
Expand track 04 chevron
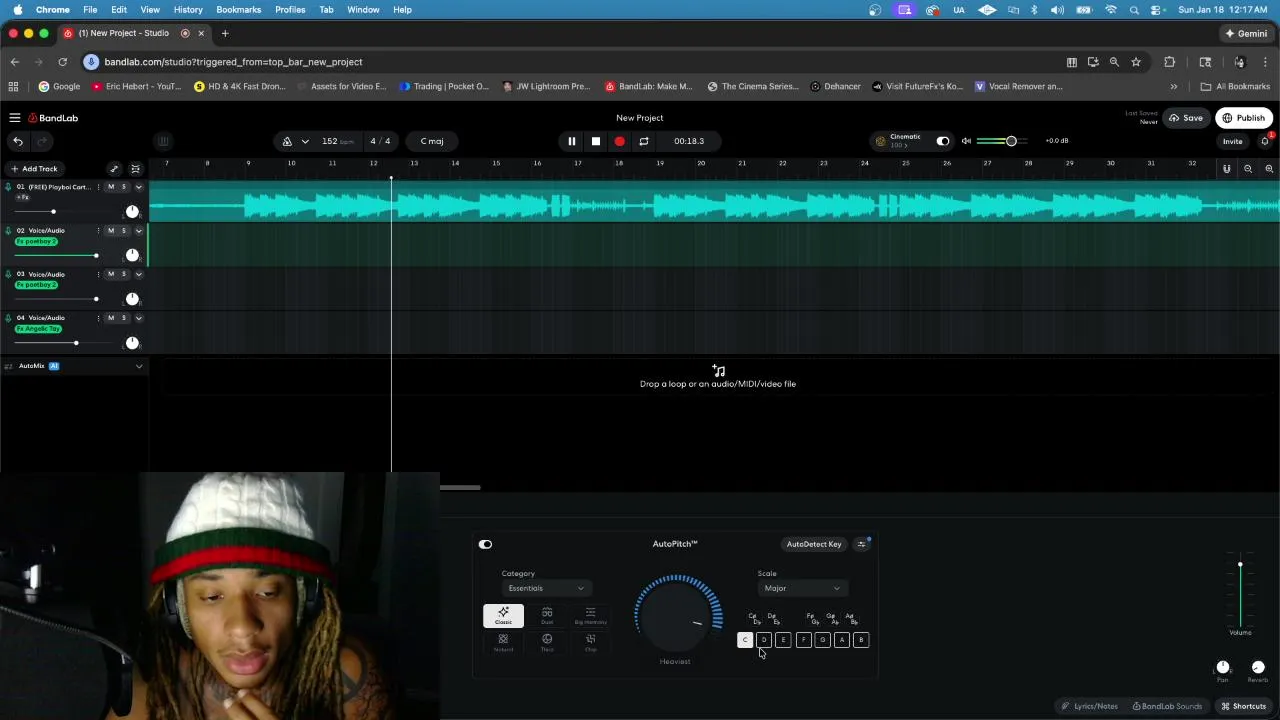139,318
